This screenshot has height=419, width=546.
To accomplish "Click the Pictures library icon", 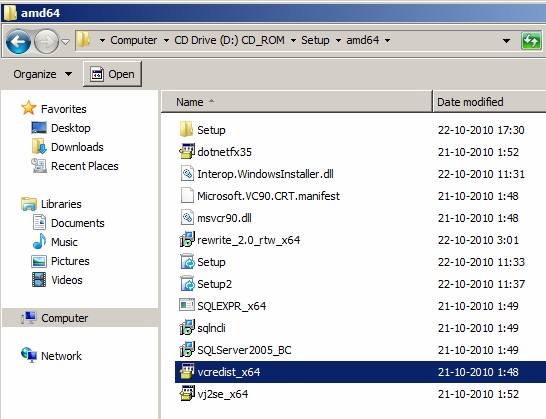I will click(x=39, y=261).
